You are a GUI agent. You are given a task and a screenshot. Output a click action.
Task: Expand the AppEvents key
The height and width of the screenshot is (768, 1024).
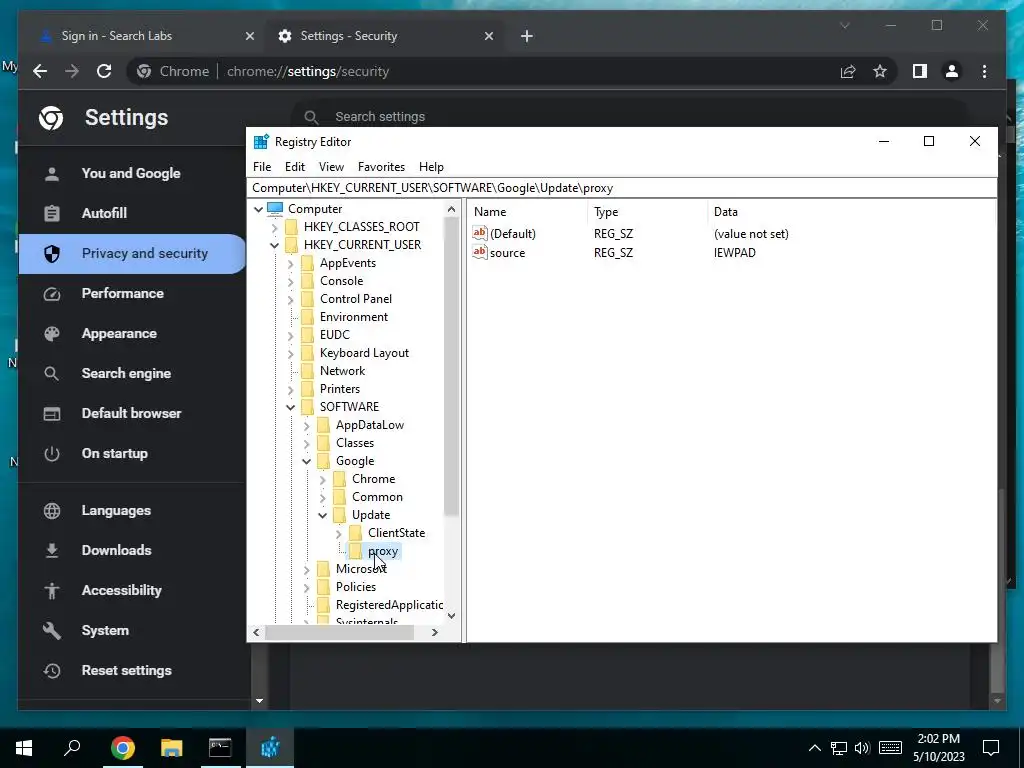[x=291, y=263]
